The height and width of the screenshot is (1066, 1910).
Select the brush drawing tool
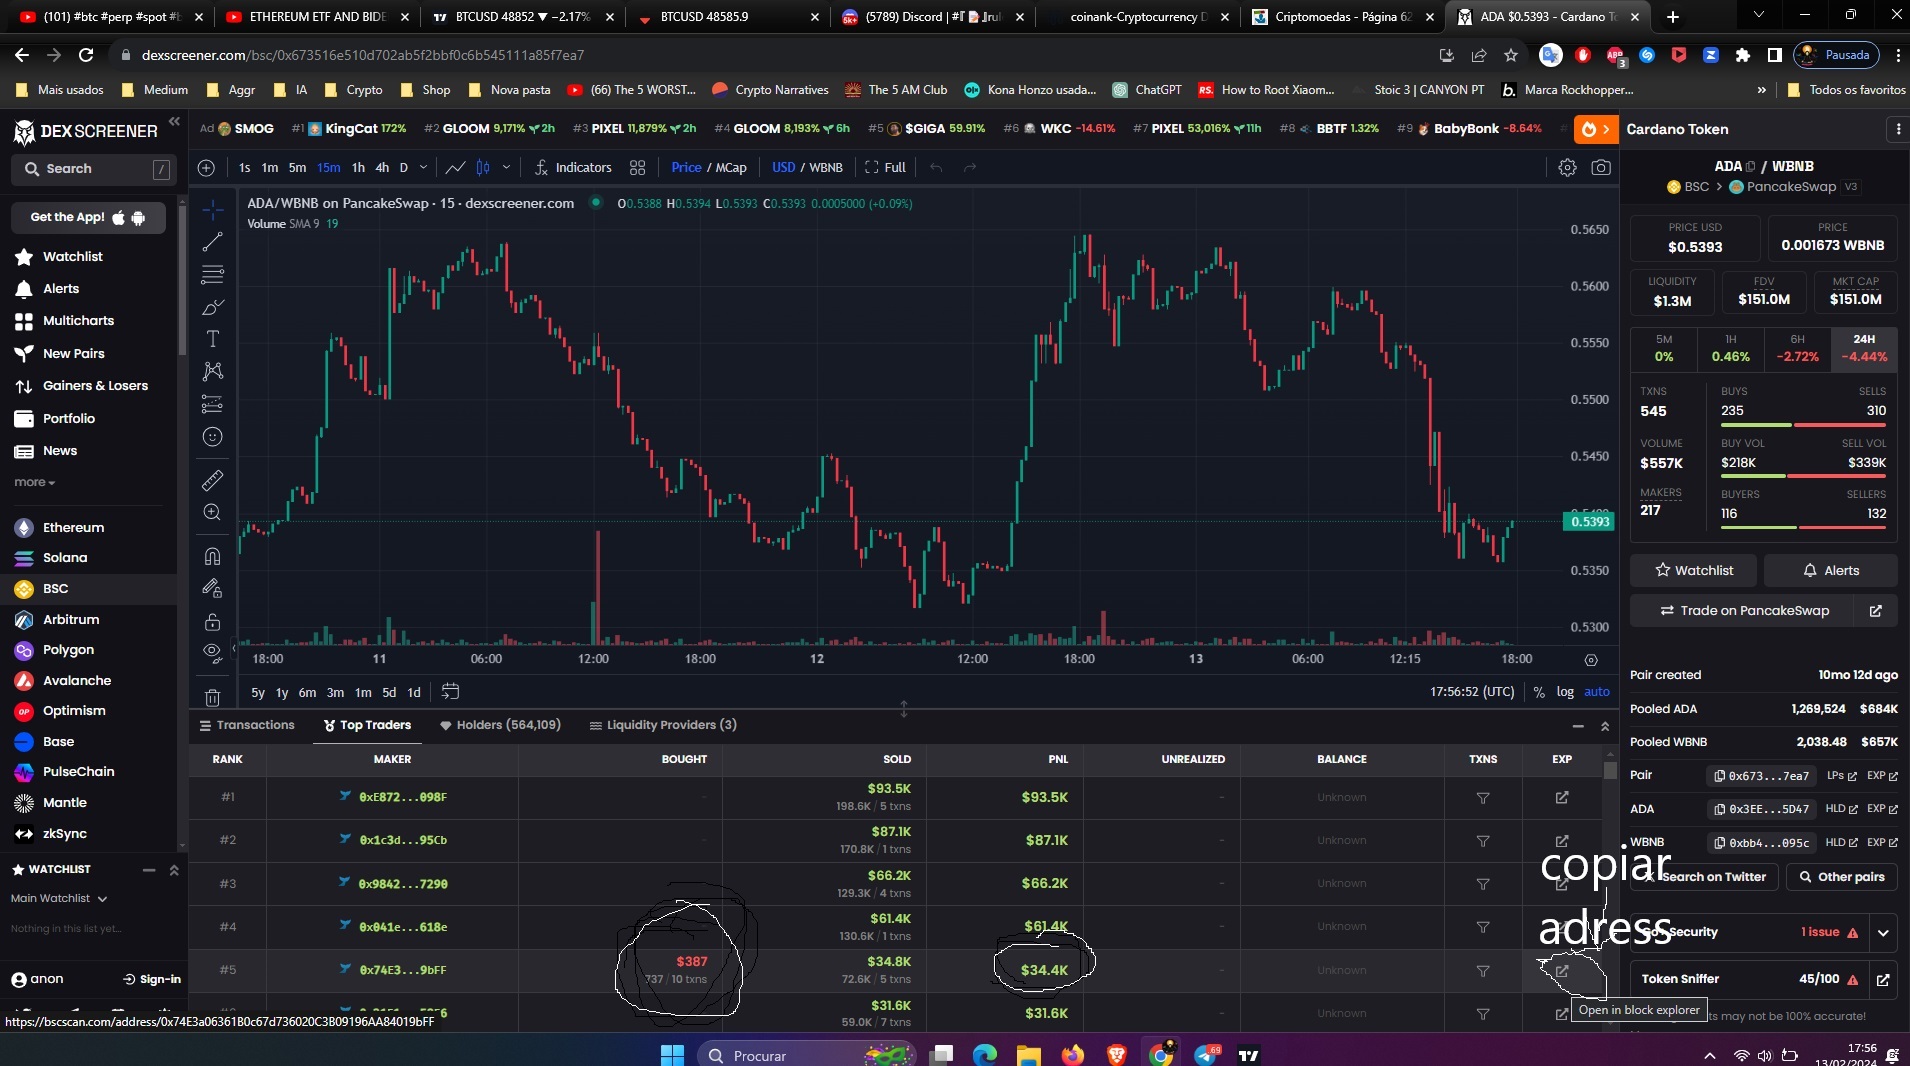pyautogui.click(x=213, y=307)
